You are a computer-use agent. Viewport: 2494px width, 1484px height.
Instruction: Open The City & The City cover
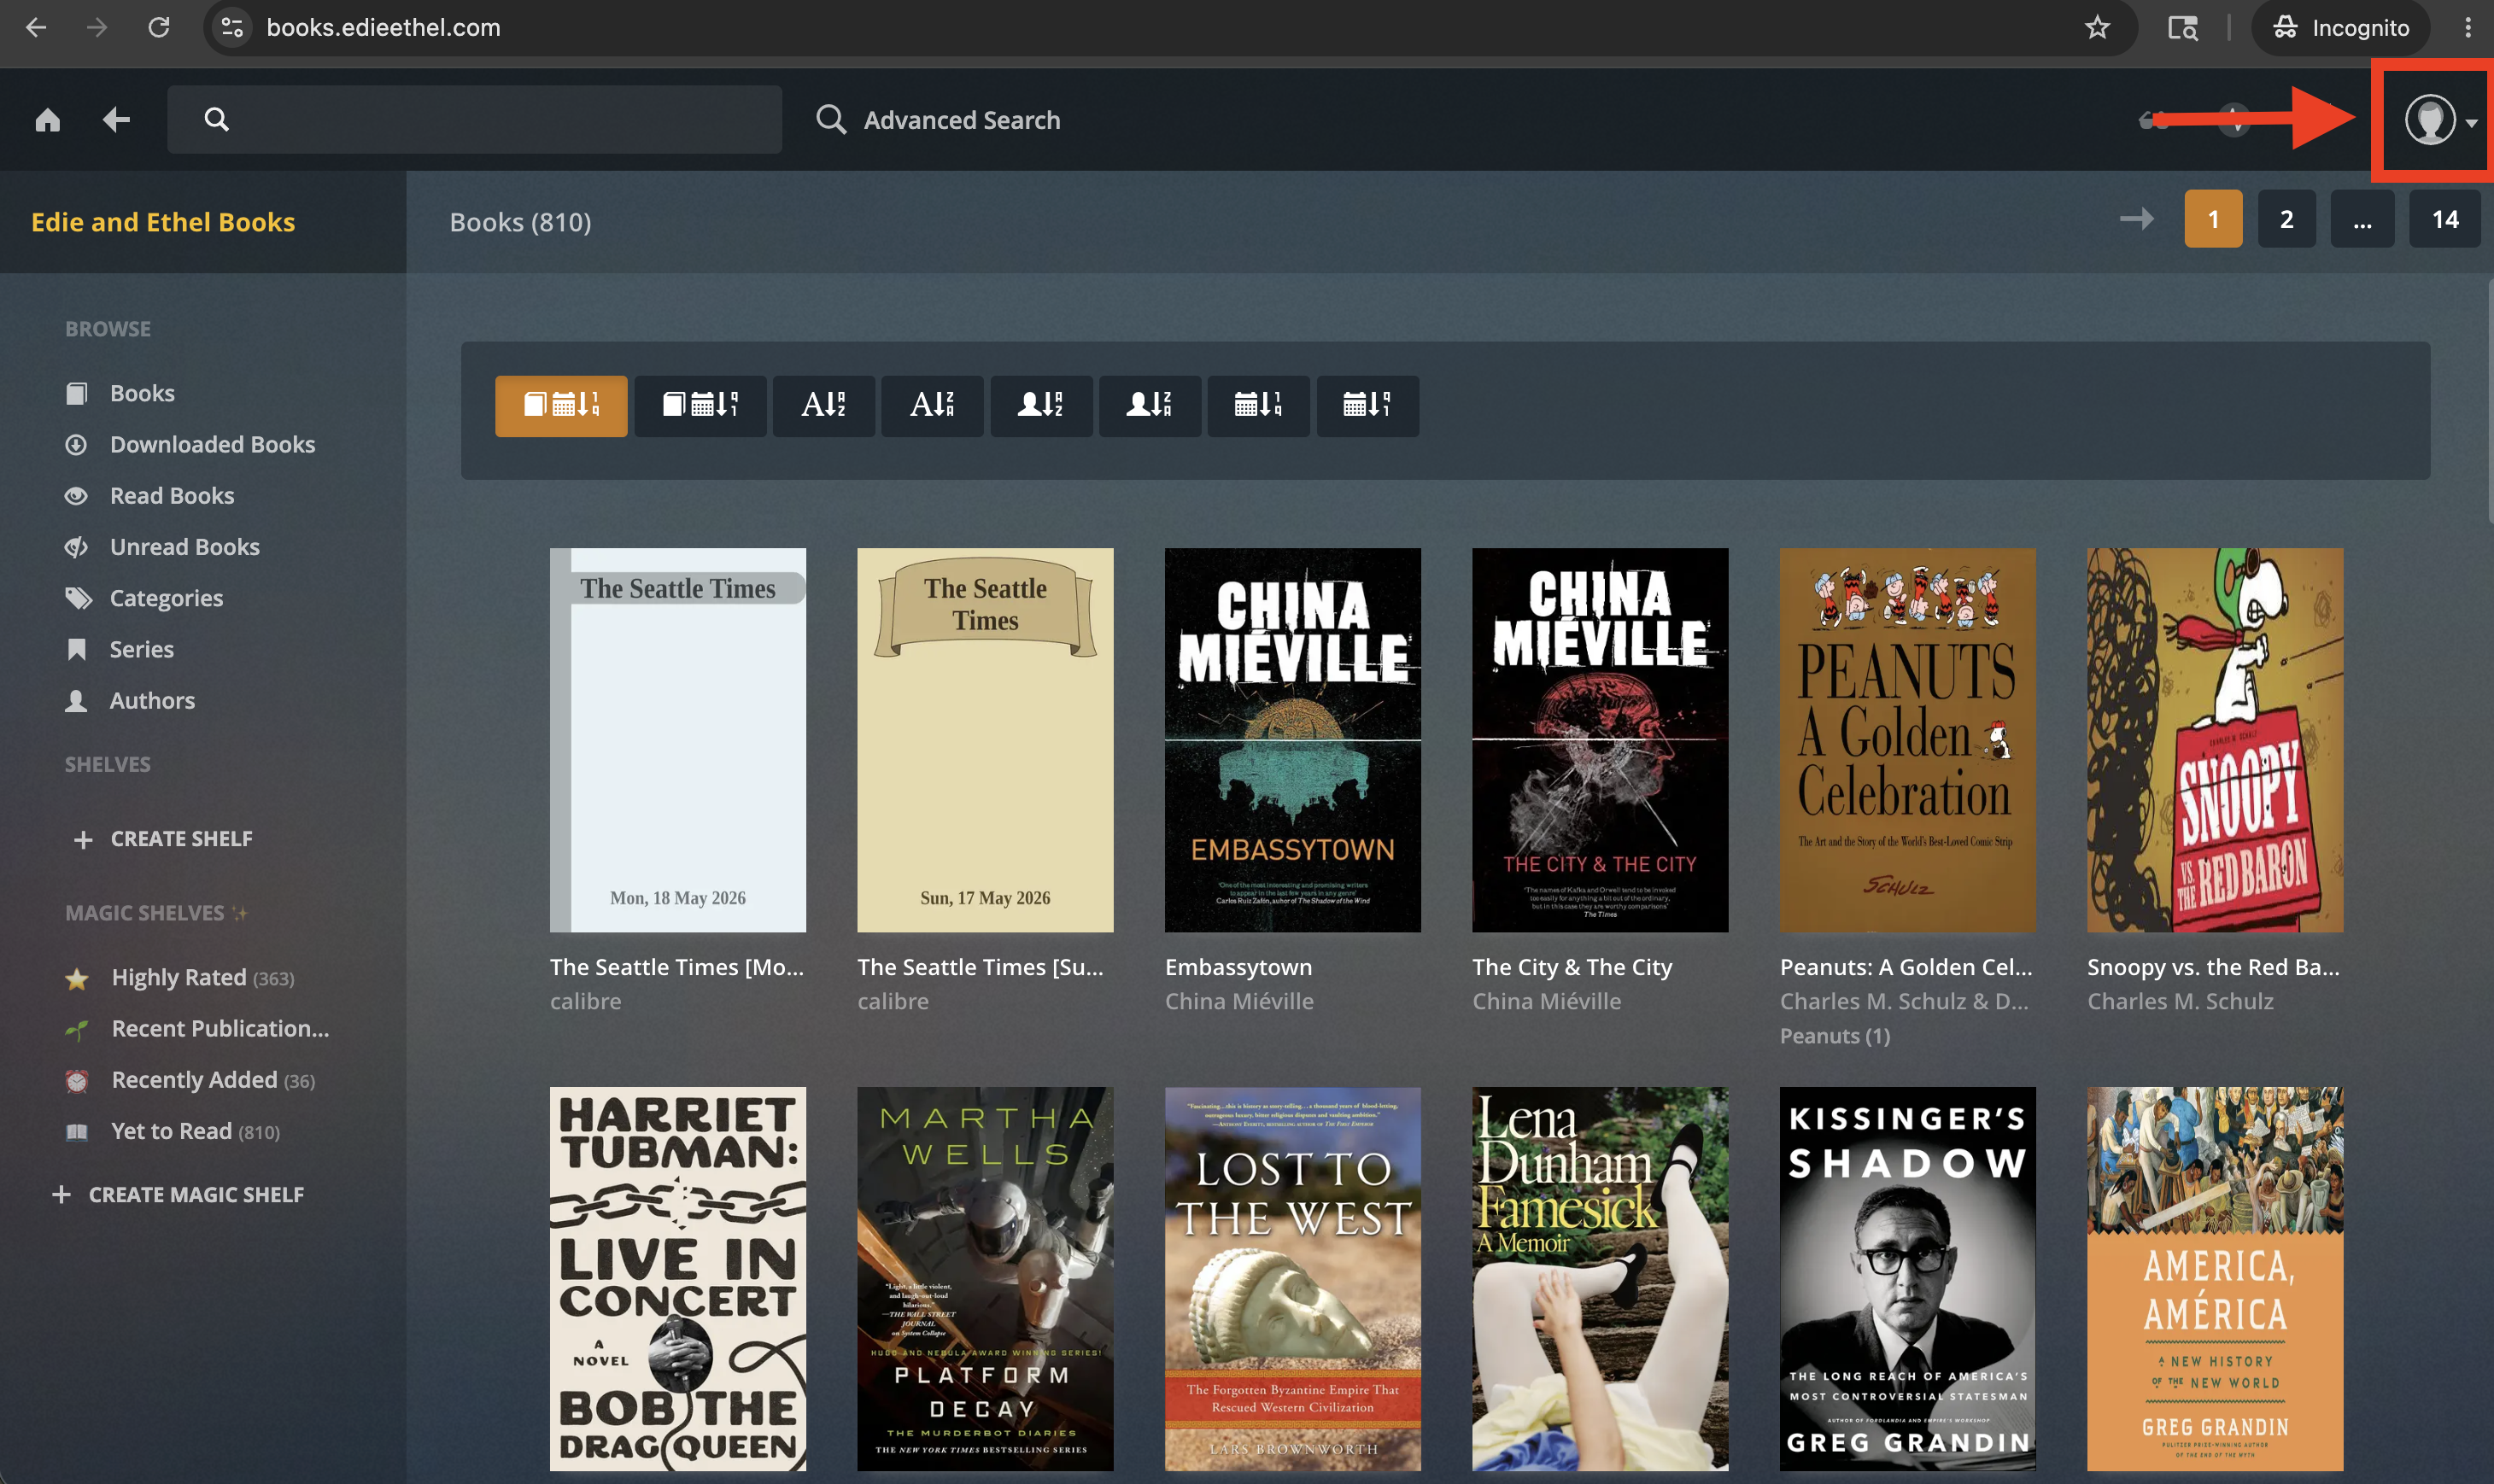pyautogui.click(x=1600, y=740)
